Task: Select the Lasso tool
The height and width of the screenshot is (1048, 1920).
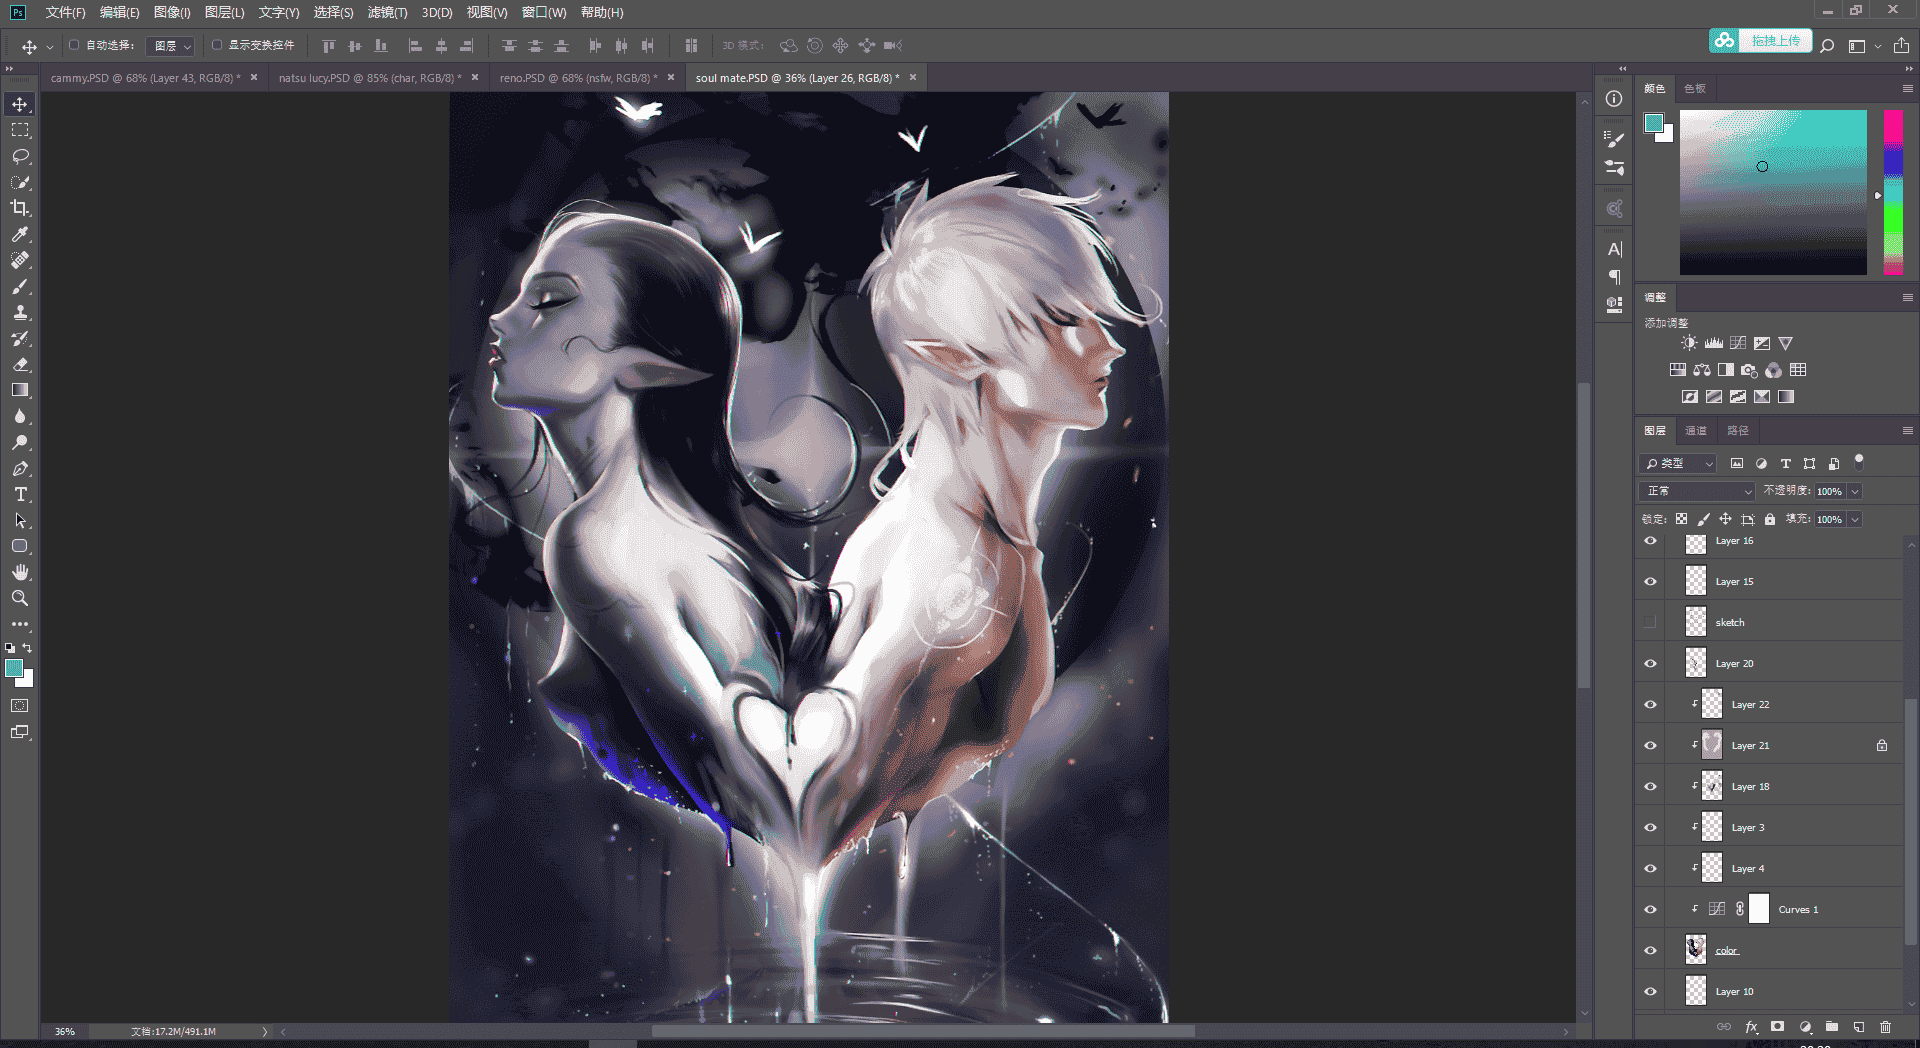Action: [x=20, y=156]
